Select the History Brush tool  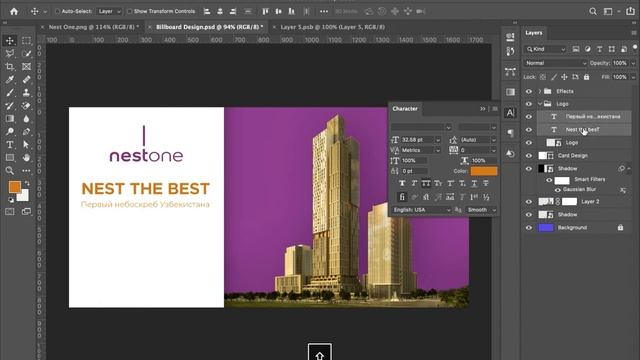coord(10,106)
